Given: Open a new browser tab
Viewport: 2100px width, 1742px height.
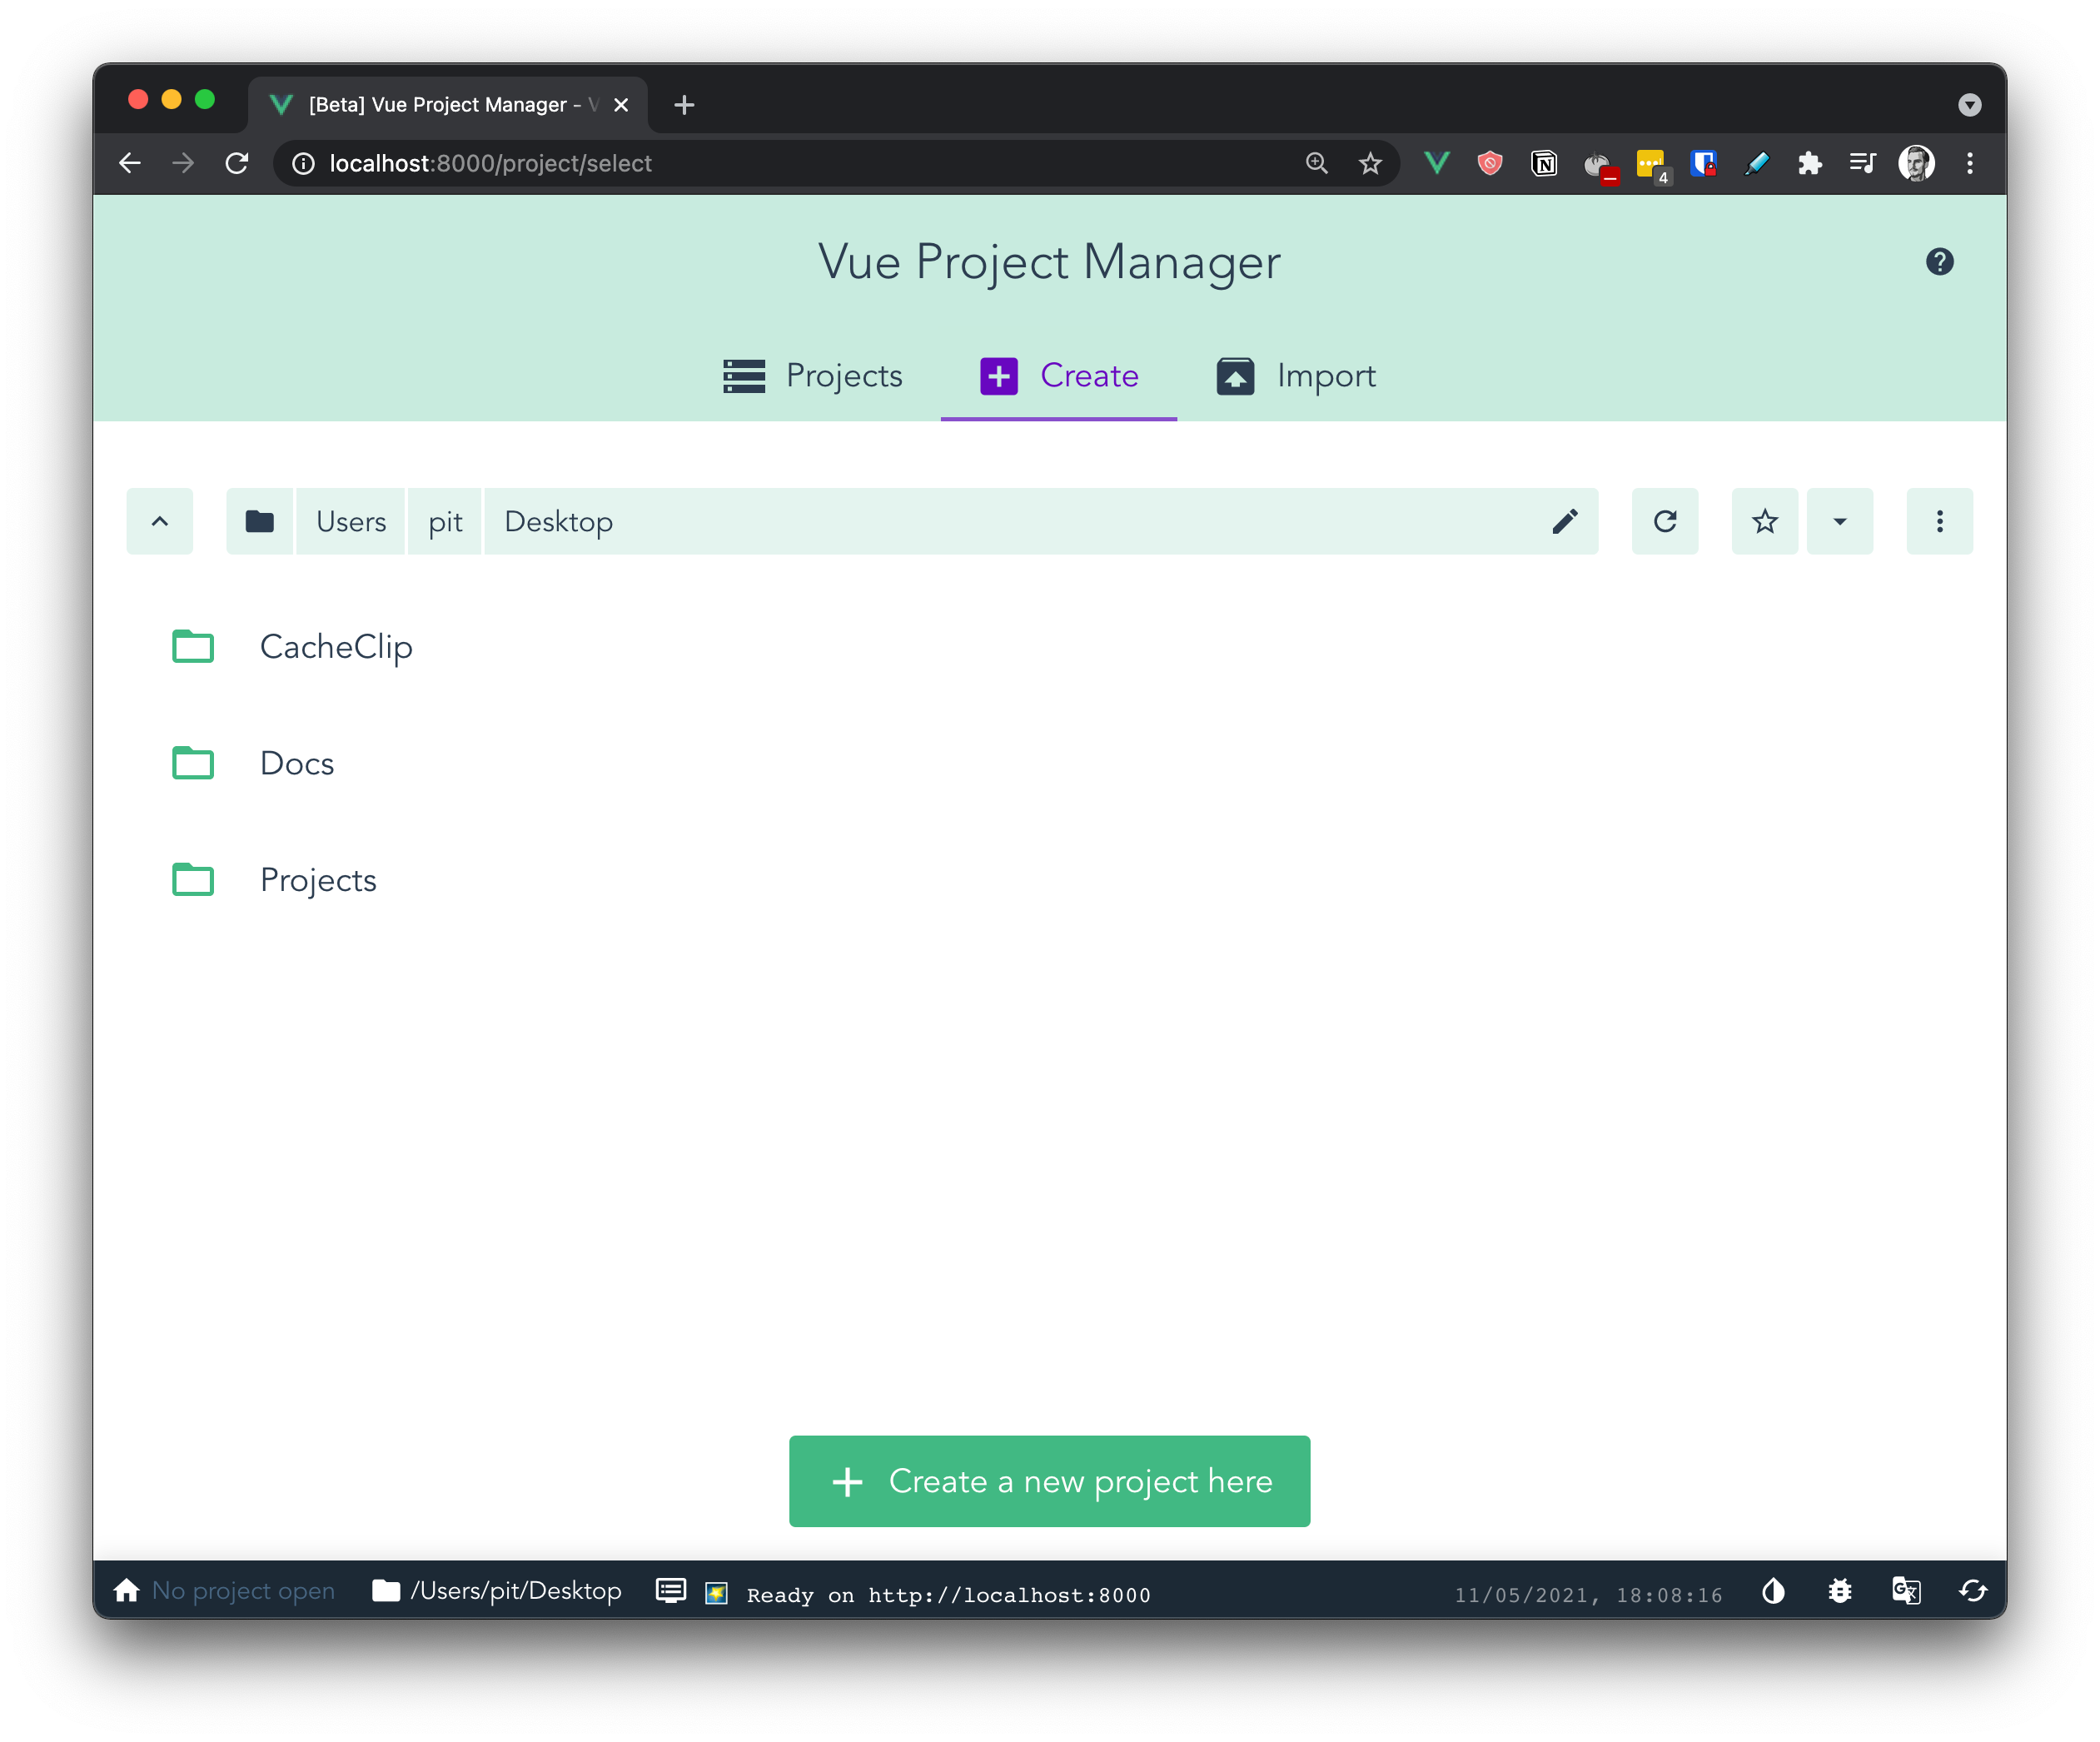Looking at the screenshot, I should click(x=684, y=105).
